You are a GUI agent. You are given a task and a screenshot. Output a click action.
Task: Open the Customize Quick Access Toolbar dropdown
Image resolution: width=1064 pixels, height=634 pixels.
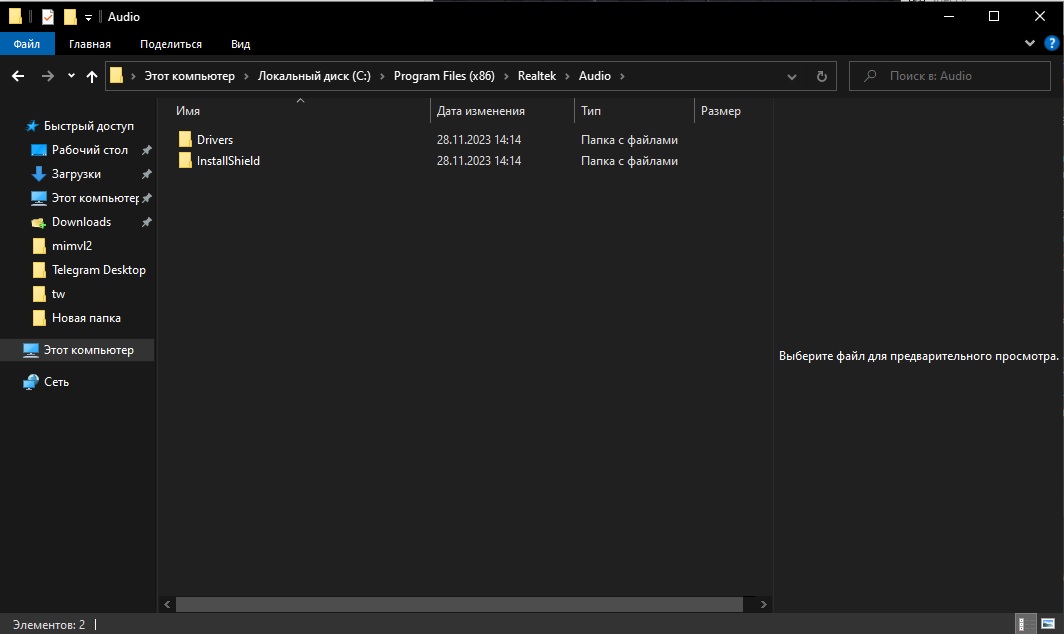(x=88, y=18)
